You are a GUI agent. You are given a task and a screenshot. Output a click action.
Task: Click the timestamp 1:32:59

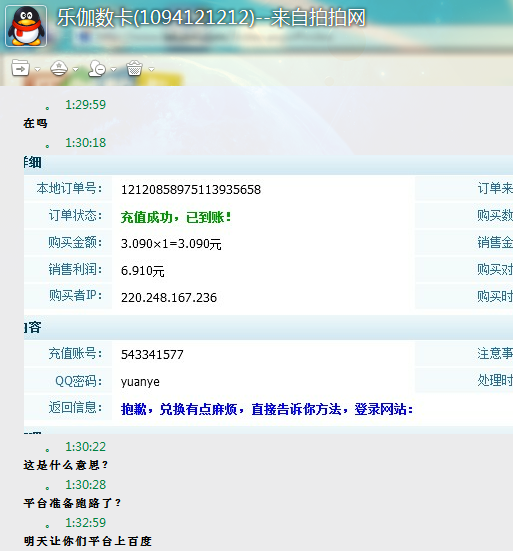85,523
